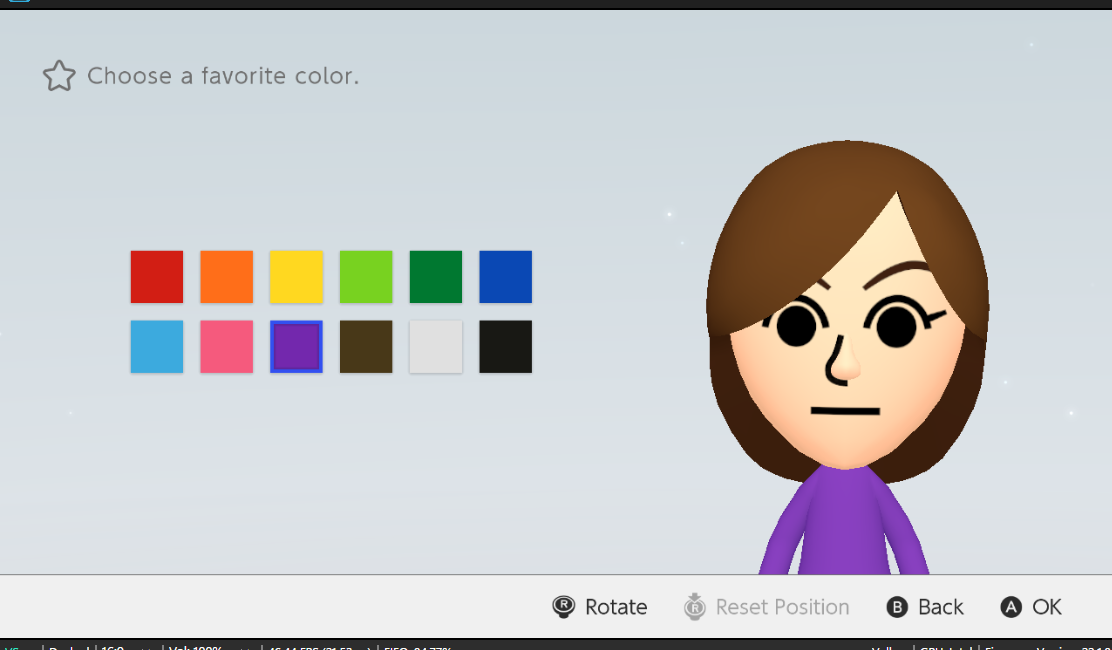The image size is (1112, 650).
Task: Pick the black color swatch
Action: (506, 347)
